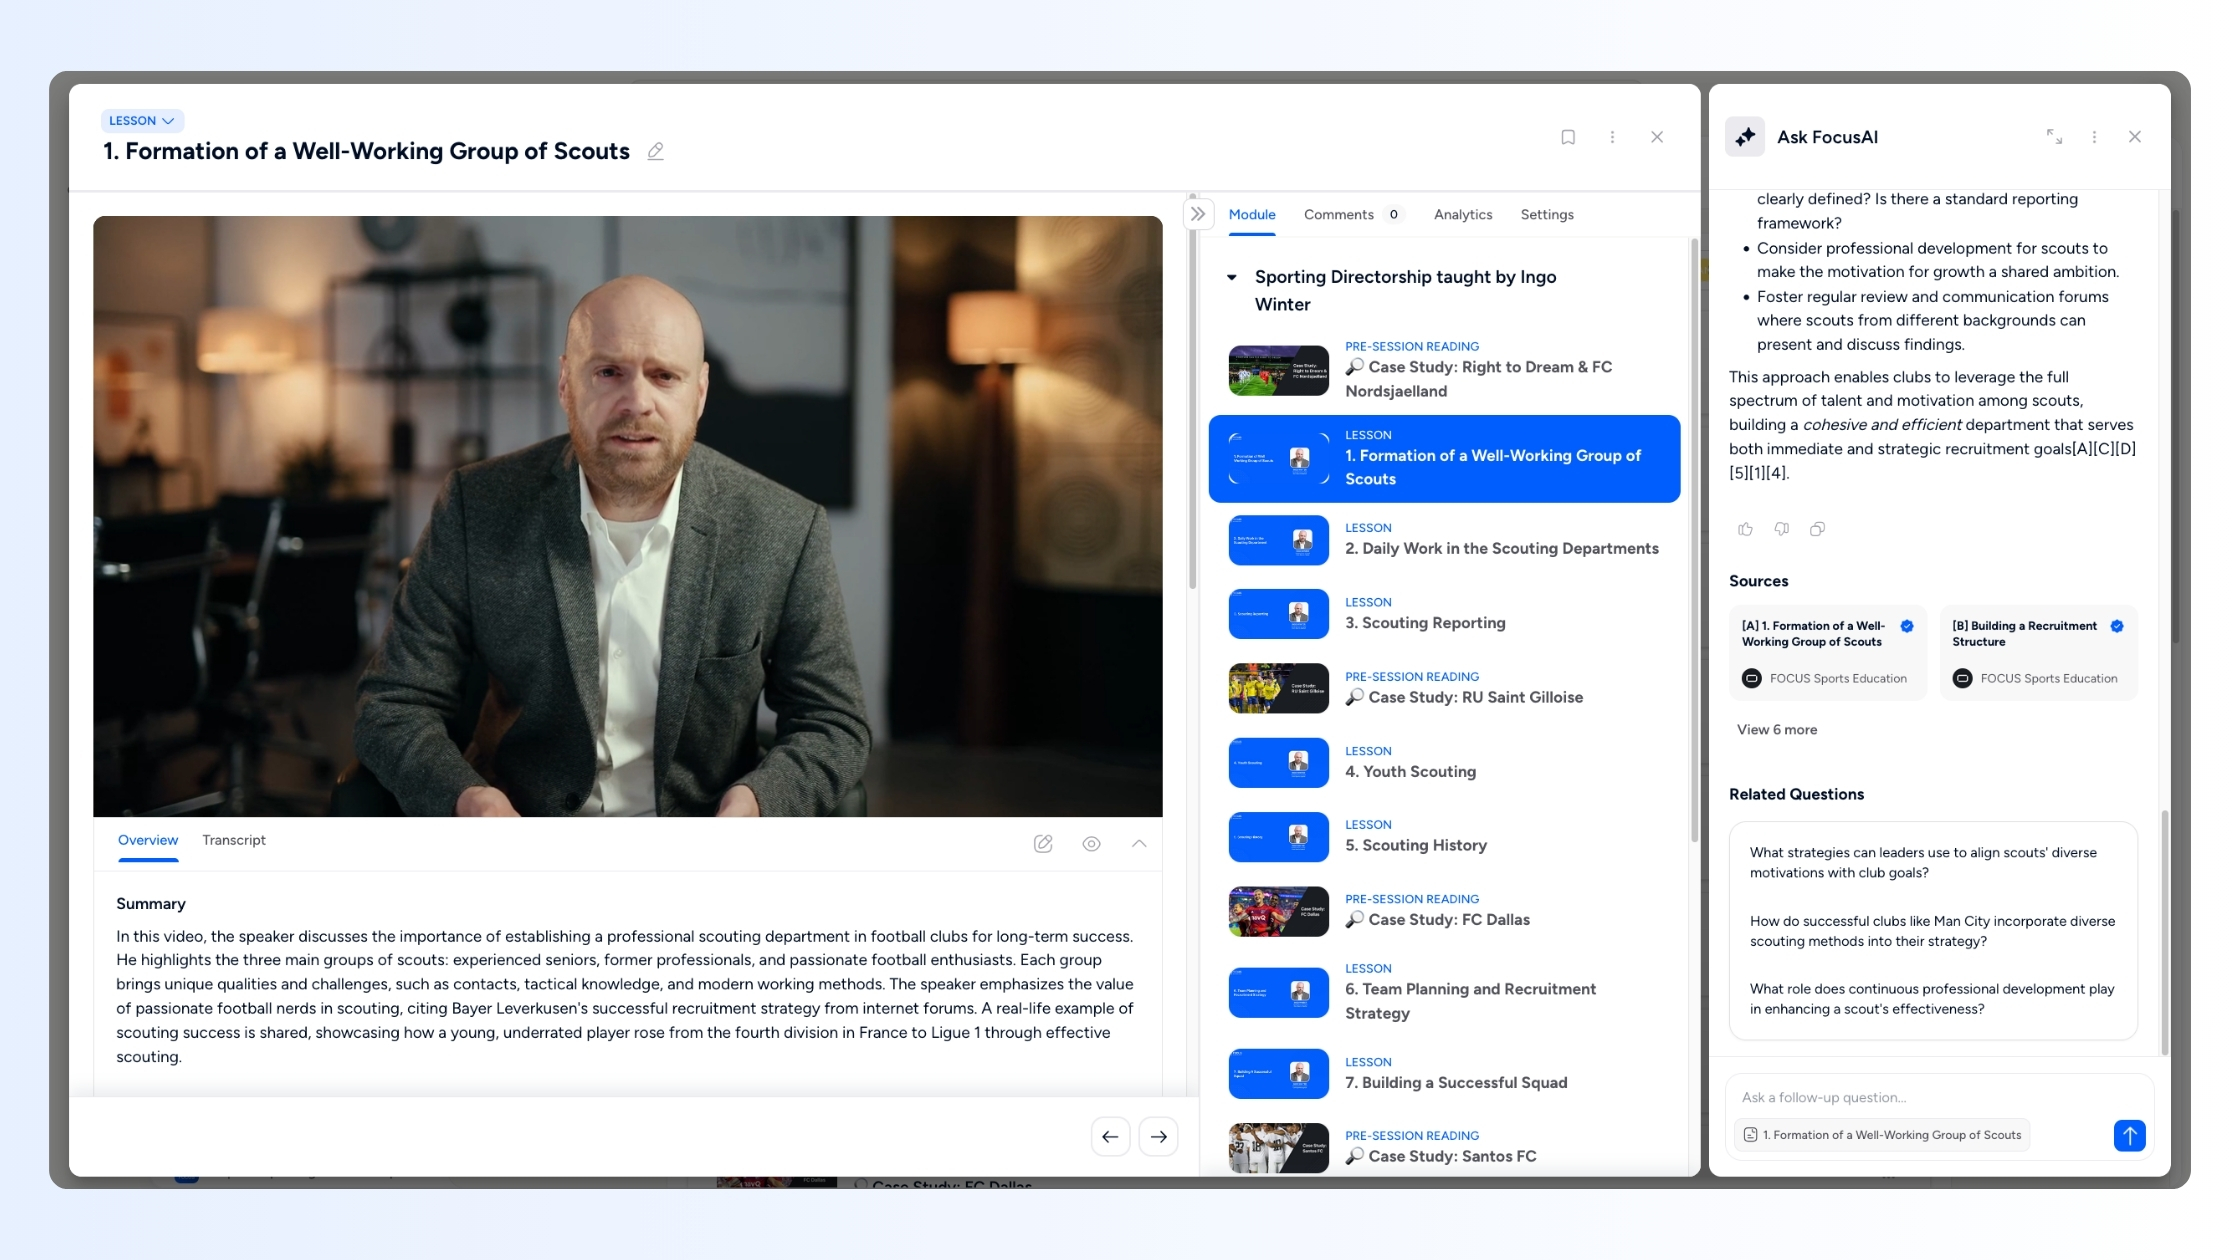
Task: Collapse the overview section chevron
Action: (x=1139, y=844)
